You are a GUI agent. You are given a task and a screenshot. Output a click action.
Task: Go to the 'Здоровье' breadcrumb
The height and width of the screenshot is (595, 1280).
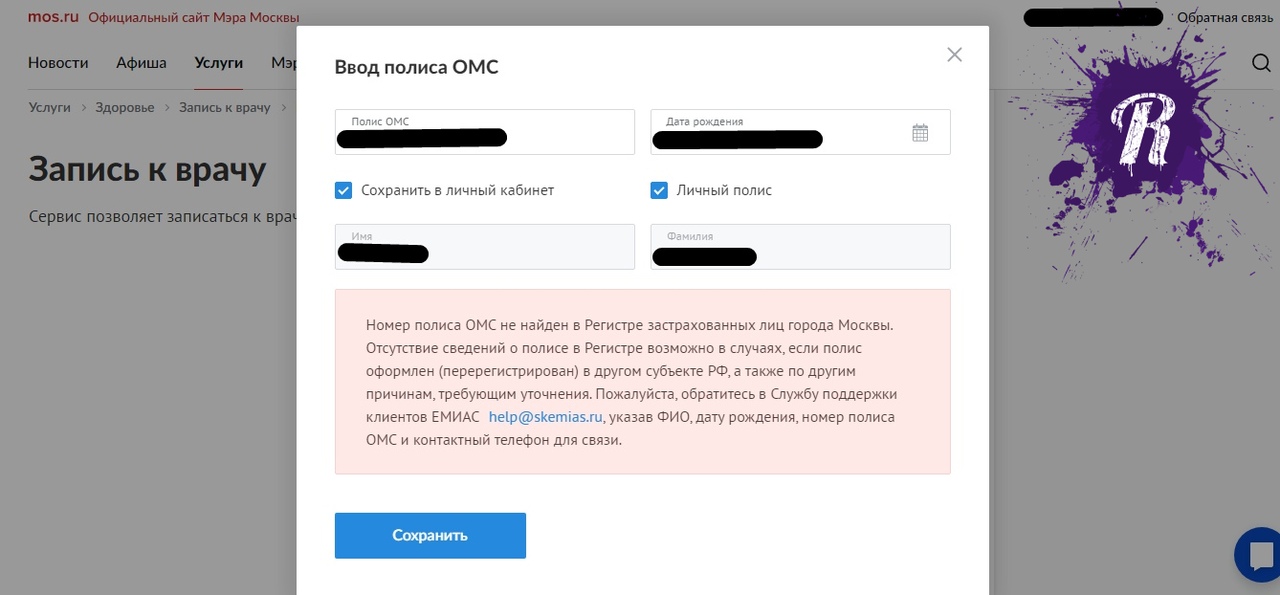tap(125, 107)
